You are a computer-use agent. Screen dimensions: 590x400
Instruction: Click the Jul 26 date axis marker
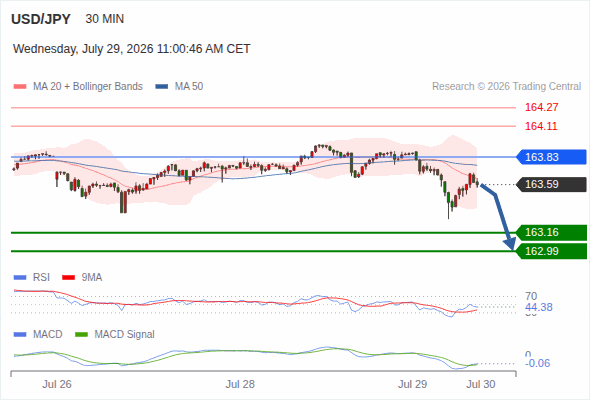tap(57, 384)
